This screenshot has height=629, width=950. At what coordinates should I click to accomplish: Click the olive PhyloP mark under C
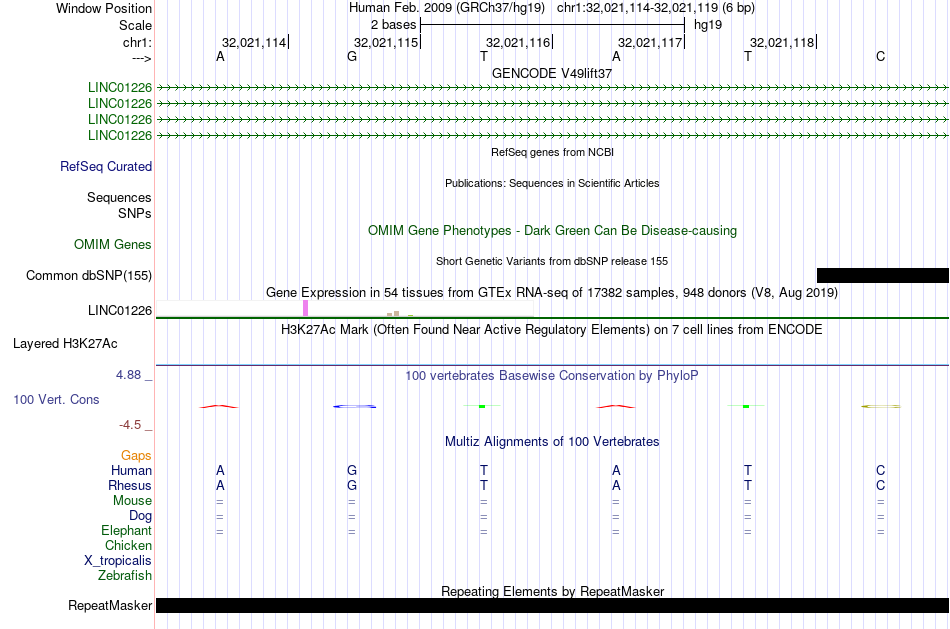pos(881,406)
